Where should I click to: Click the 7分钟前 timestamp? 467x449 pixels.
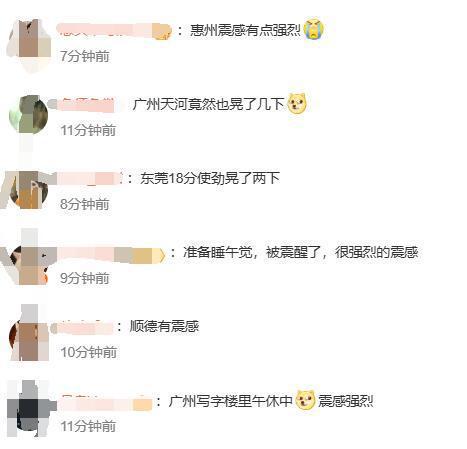point(85,56)
